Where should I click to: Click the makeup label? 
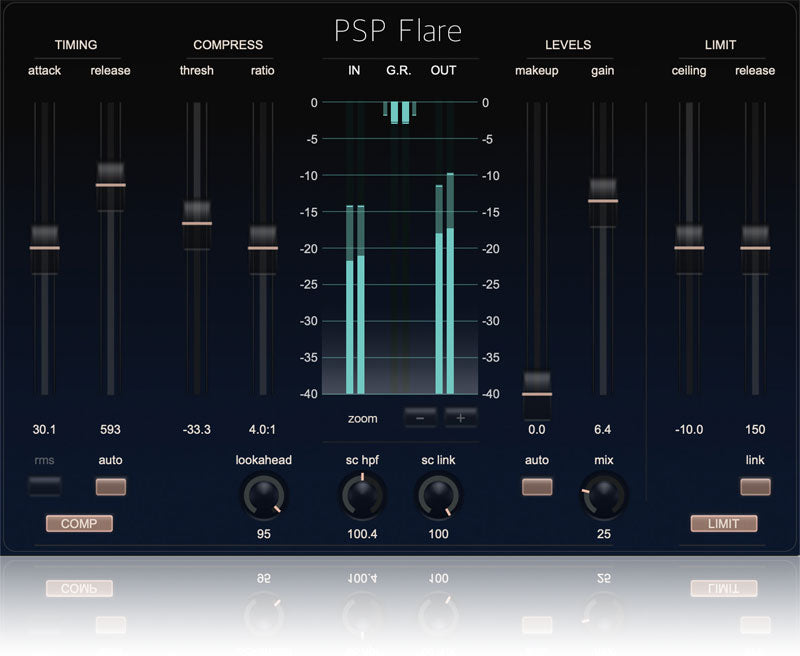(x=537, y=70)
